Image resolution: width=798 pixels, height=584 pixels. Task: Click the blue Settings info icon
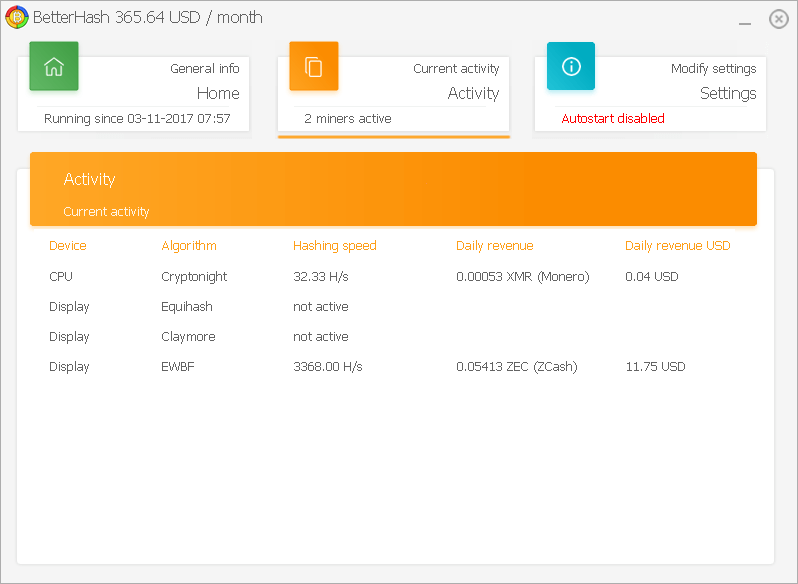click(571, 67)
